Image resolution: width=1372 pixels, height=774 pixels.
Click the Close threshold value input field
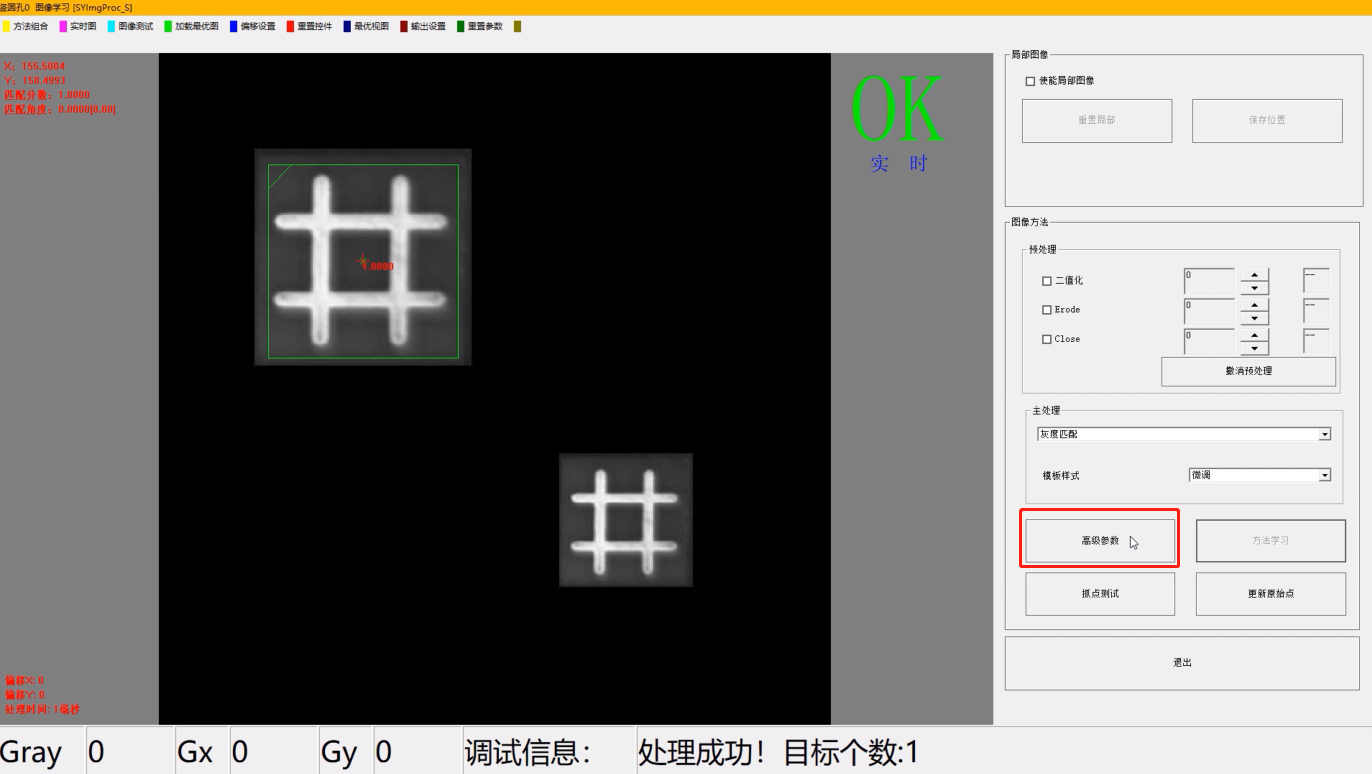click(1208, 340)
